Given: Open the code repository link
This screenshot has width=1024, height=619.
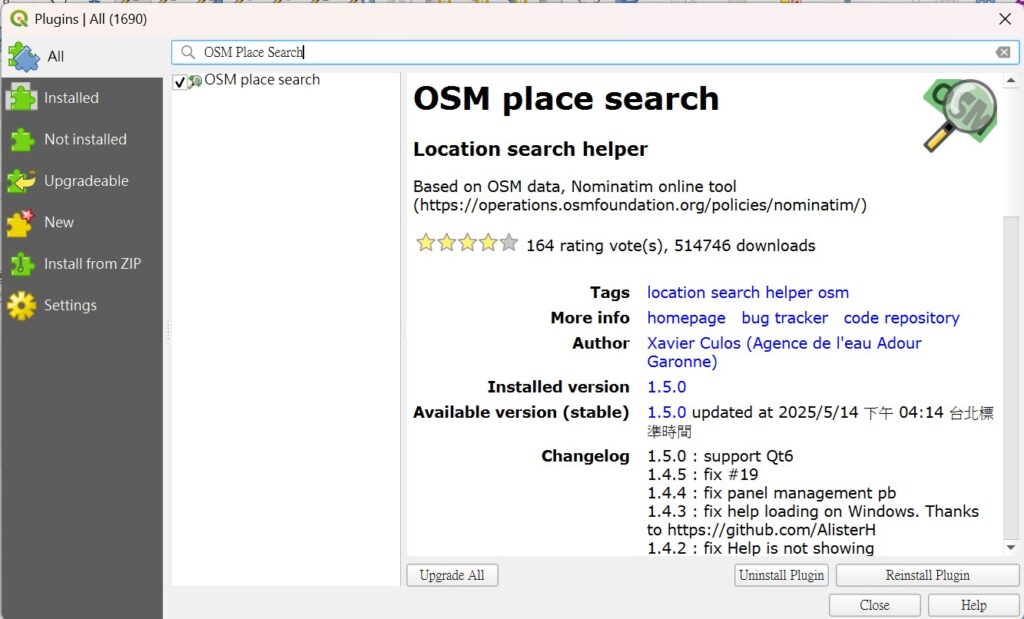Looking at the screenshot, I should (x=901, y=318).
